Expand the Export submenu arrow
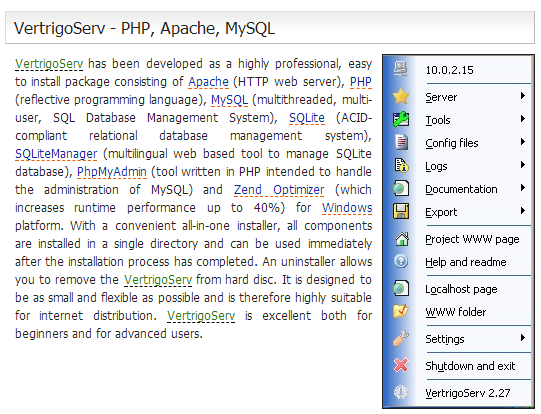Screen dimensions: 541x414 (523, 211)
